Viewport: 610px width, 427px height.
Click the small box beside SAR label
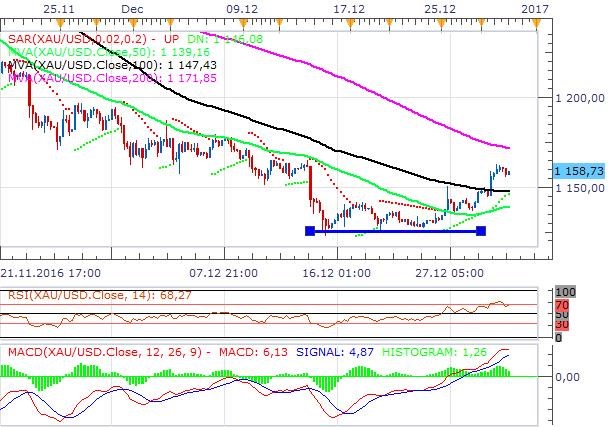(x=4, y=39)
